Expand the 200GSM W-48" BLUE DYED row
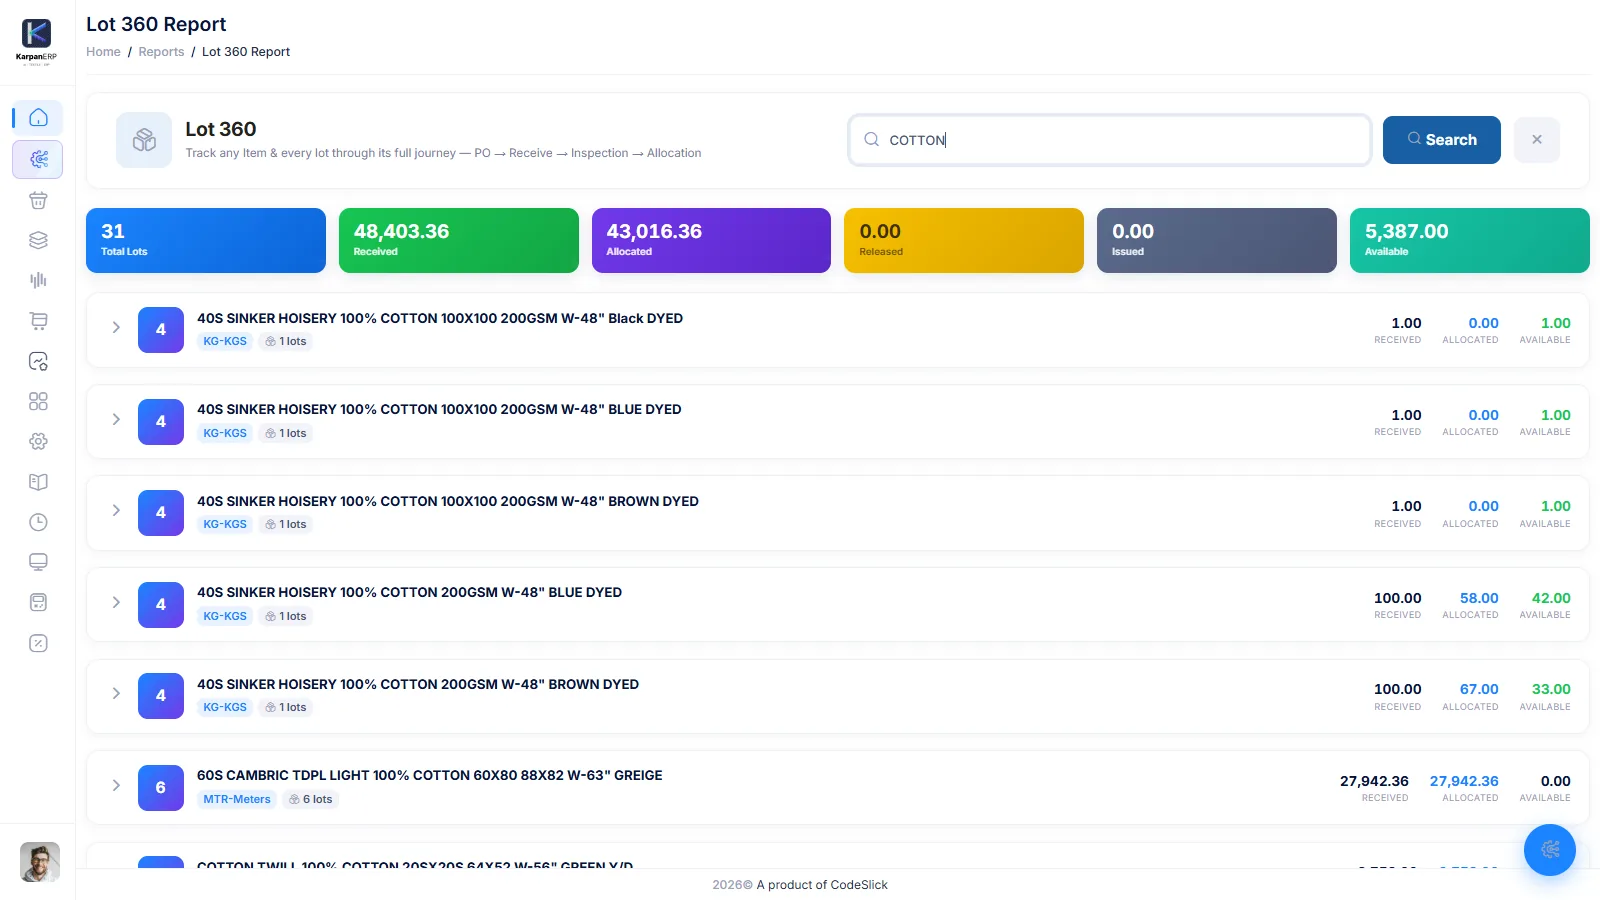This screenshot has height=900, width=1600. (x=116, y=603)
